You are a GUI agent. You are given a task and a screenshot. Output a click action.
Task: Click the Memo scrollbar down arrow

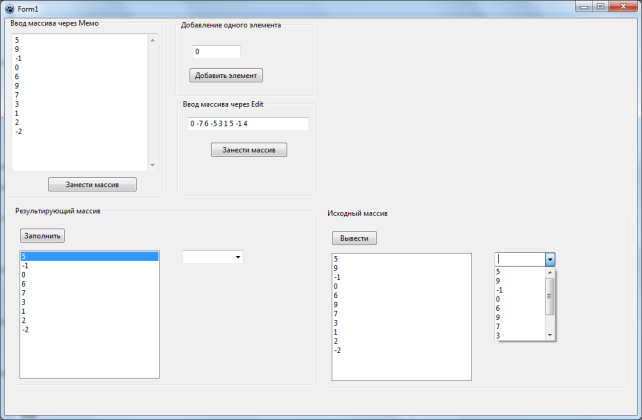[x=152, y=165]
